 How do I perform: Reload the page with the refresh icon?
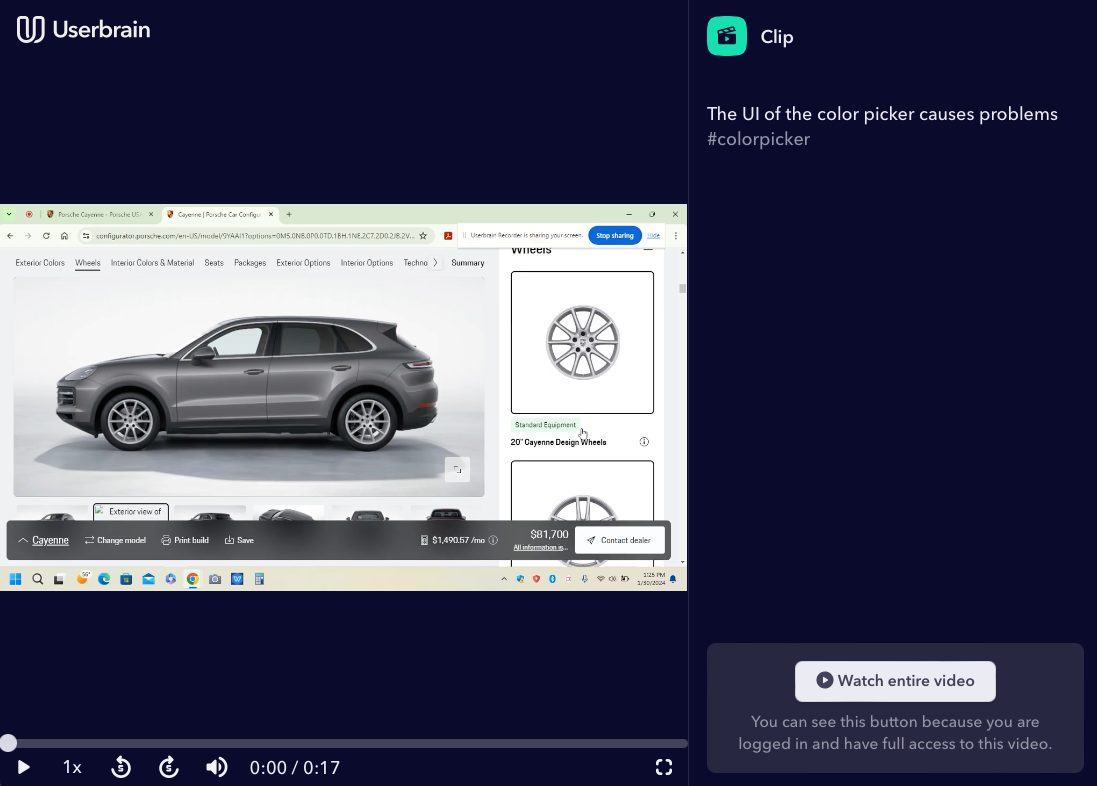tap(46, 236)
